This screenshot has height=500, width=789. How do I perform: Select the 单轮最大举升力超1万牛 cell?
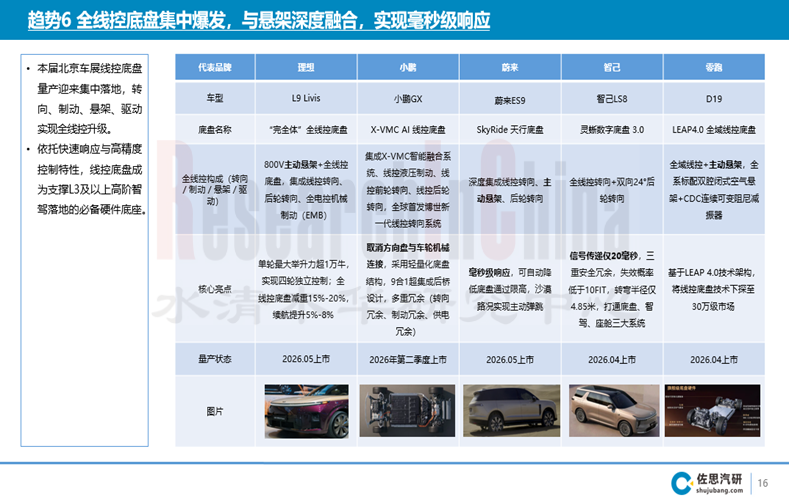point(306,289)
